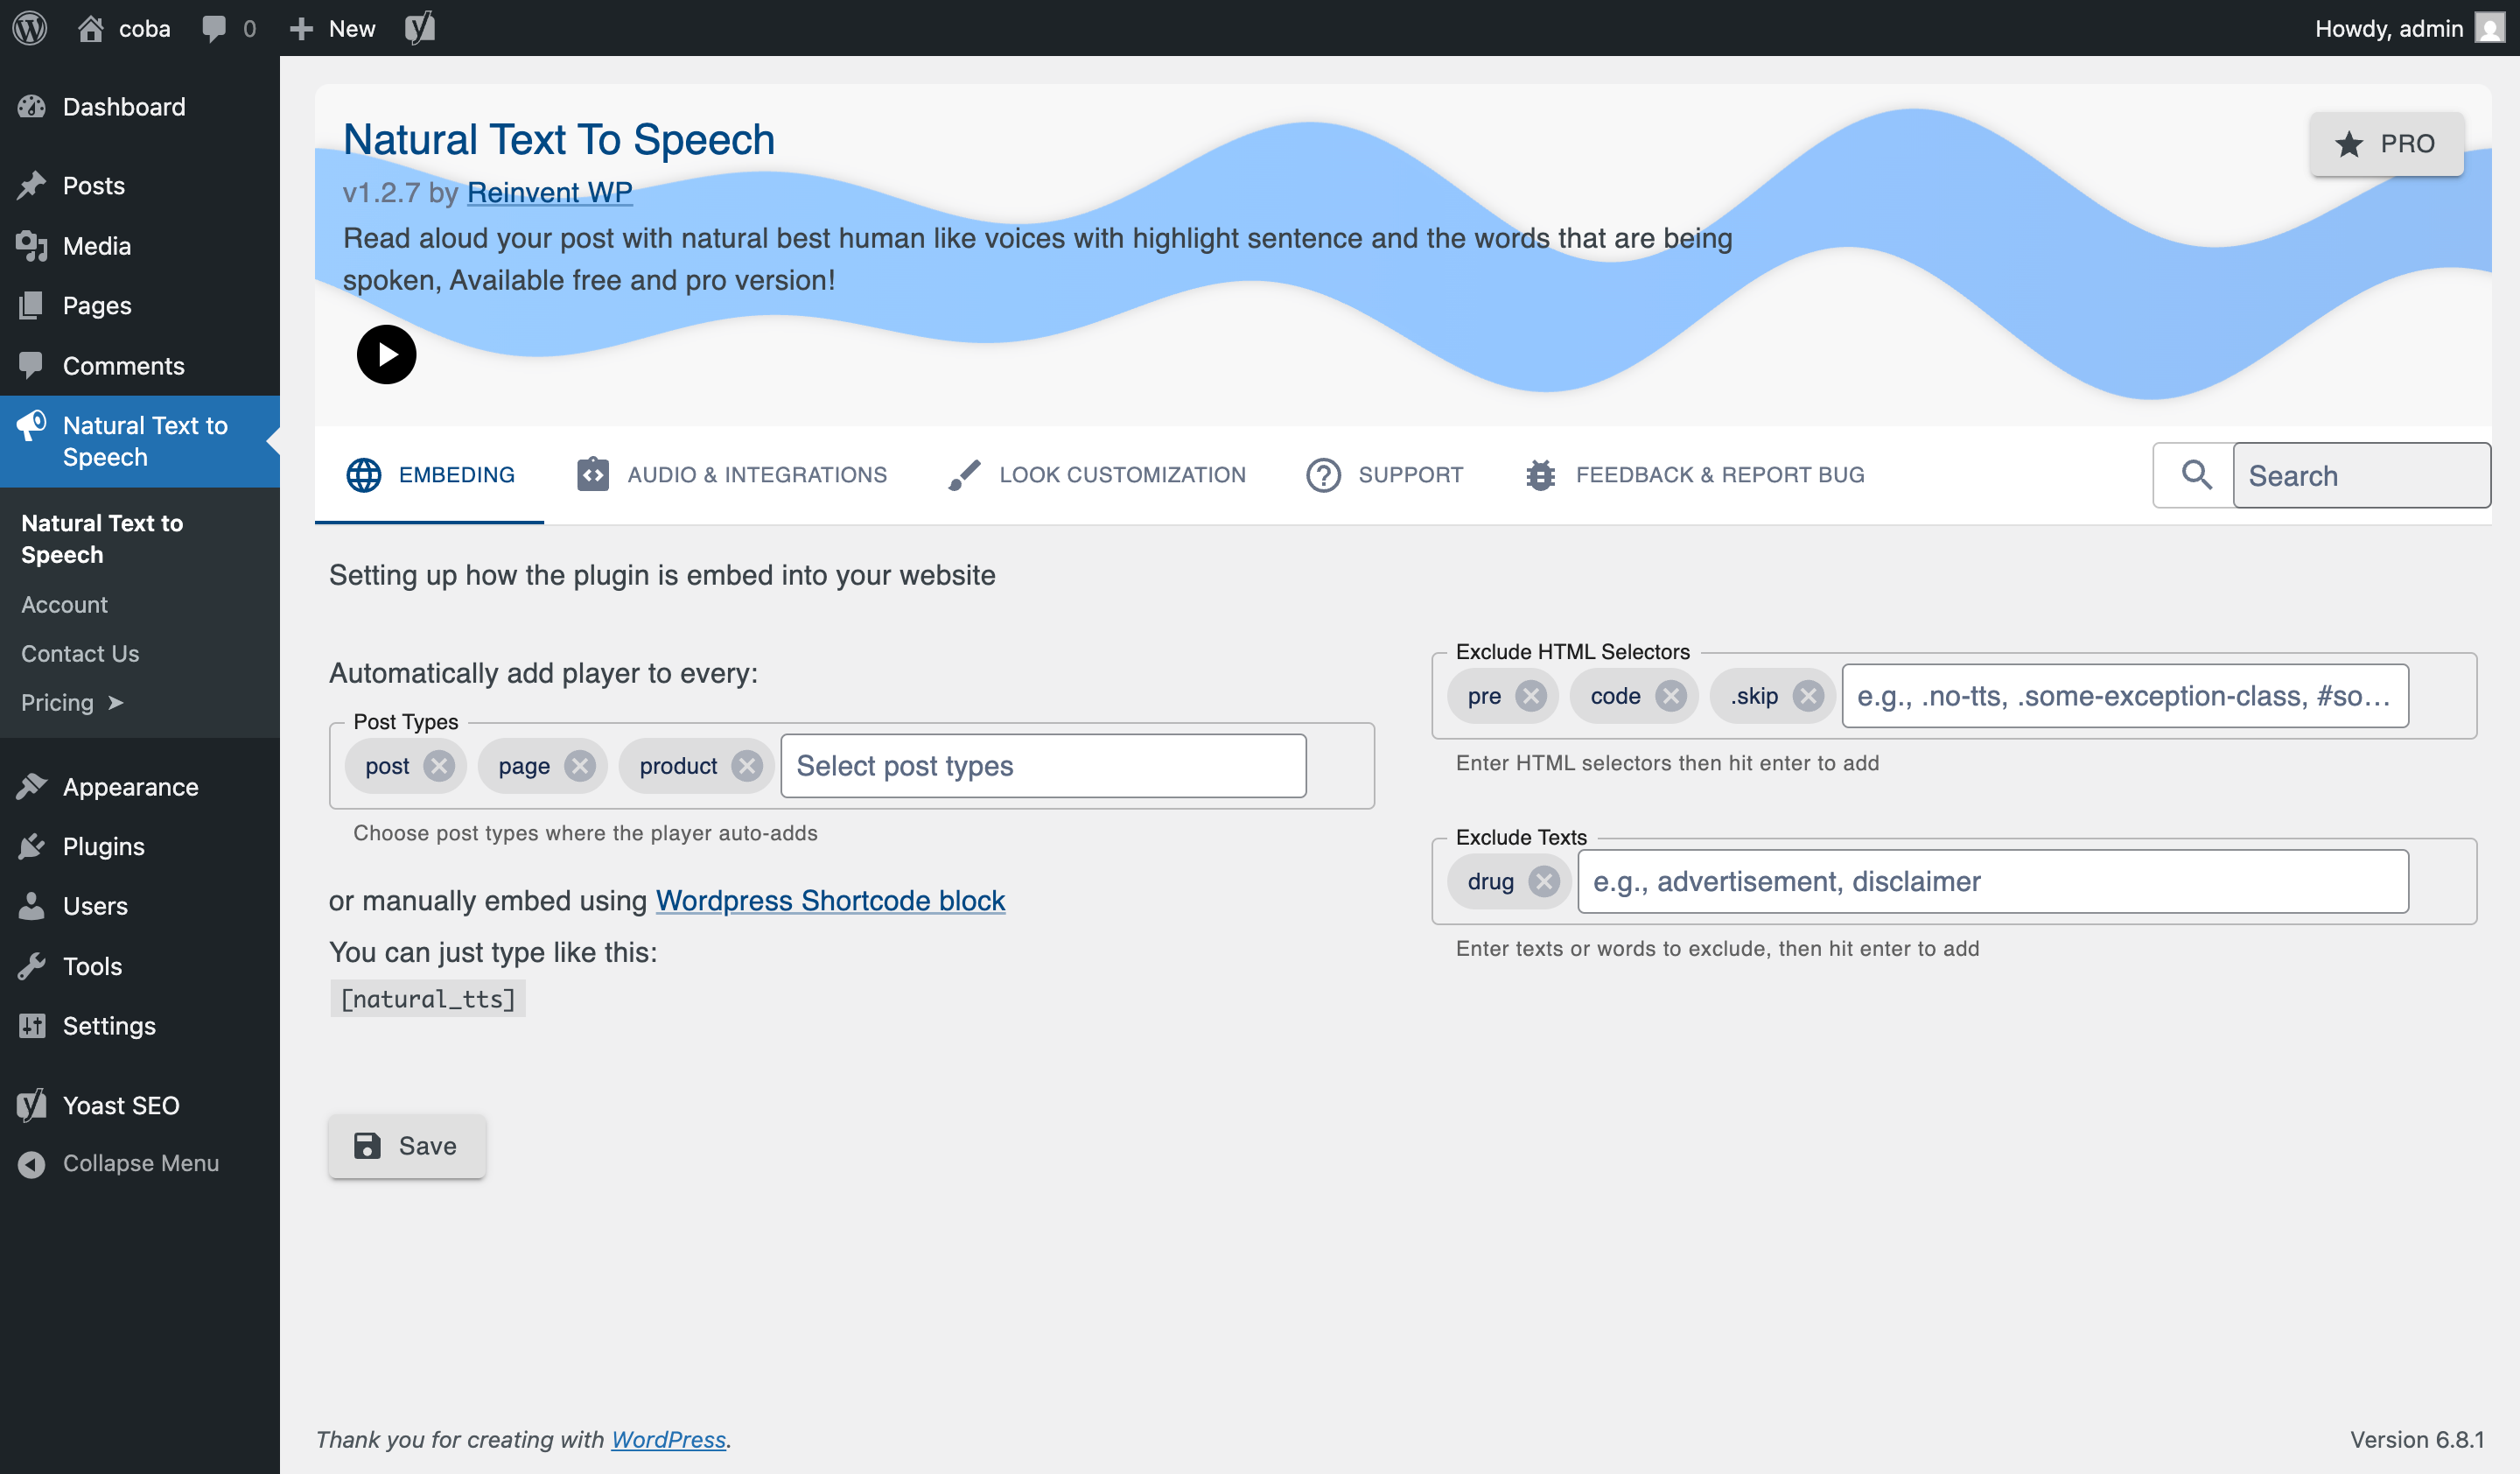
Task: Open the Appearance menu
Action: click(x=140, y=787)
